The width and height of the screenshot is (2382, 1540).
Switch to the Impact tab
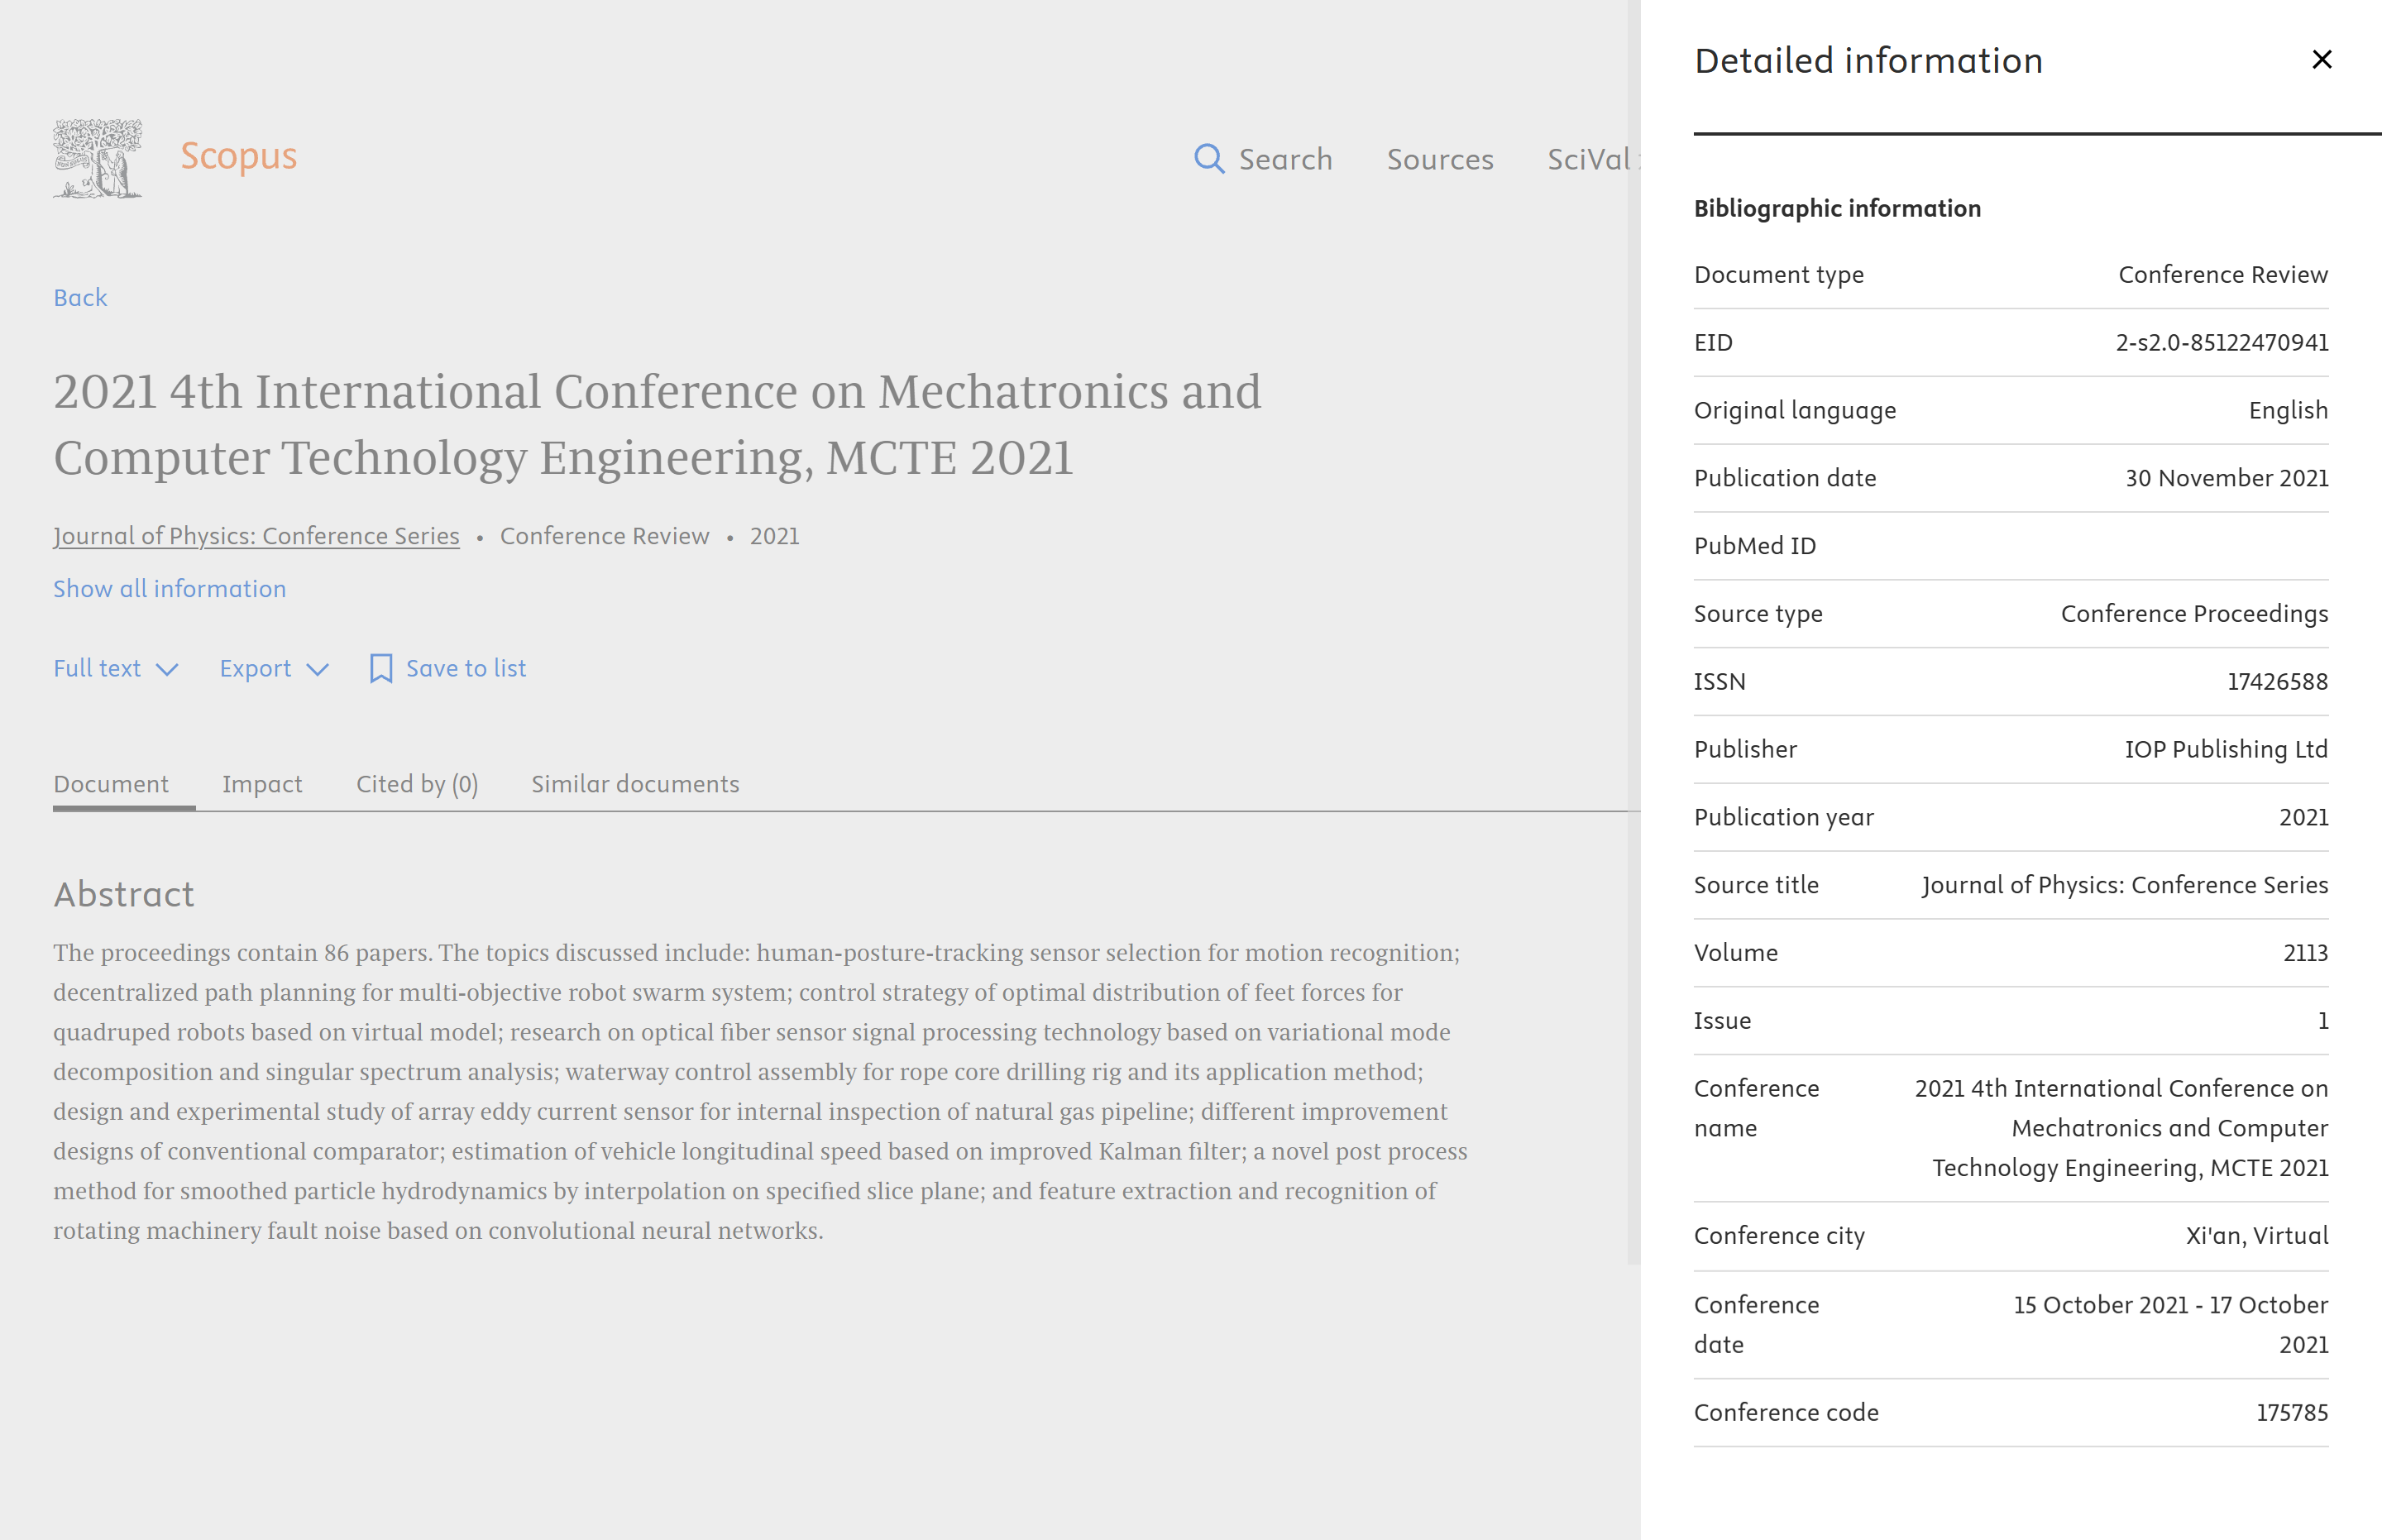(x=263, y=784)
